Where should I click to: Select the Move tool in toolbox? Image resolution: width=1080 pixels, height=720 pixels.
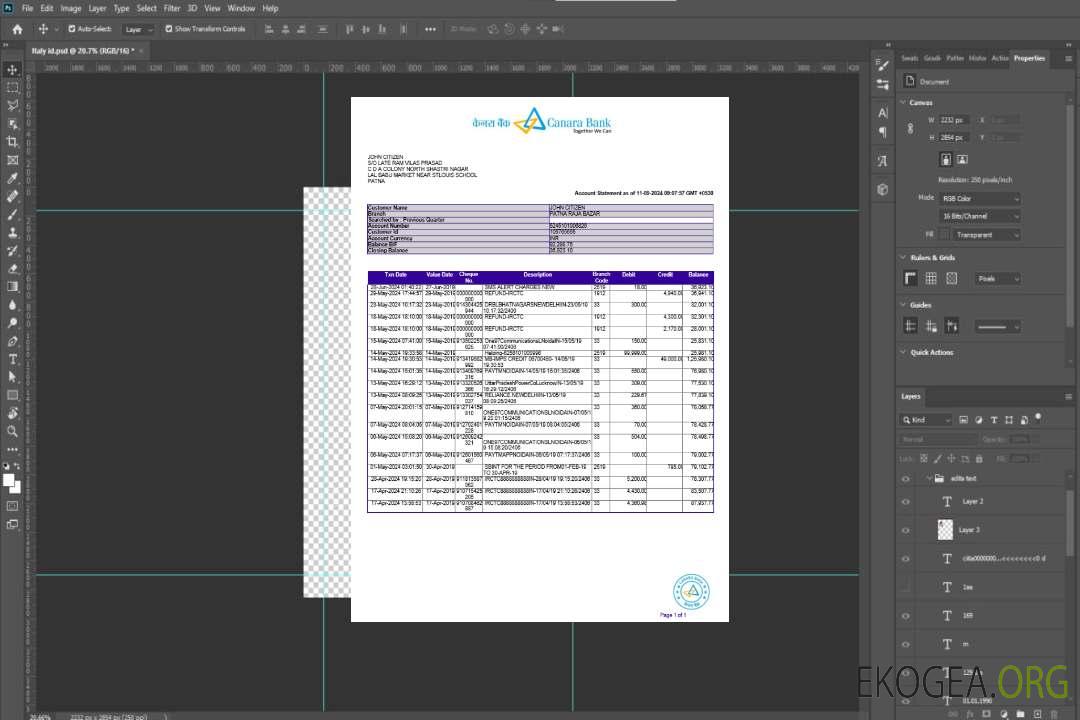12,70
